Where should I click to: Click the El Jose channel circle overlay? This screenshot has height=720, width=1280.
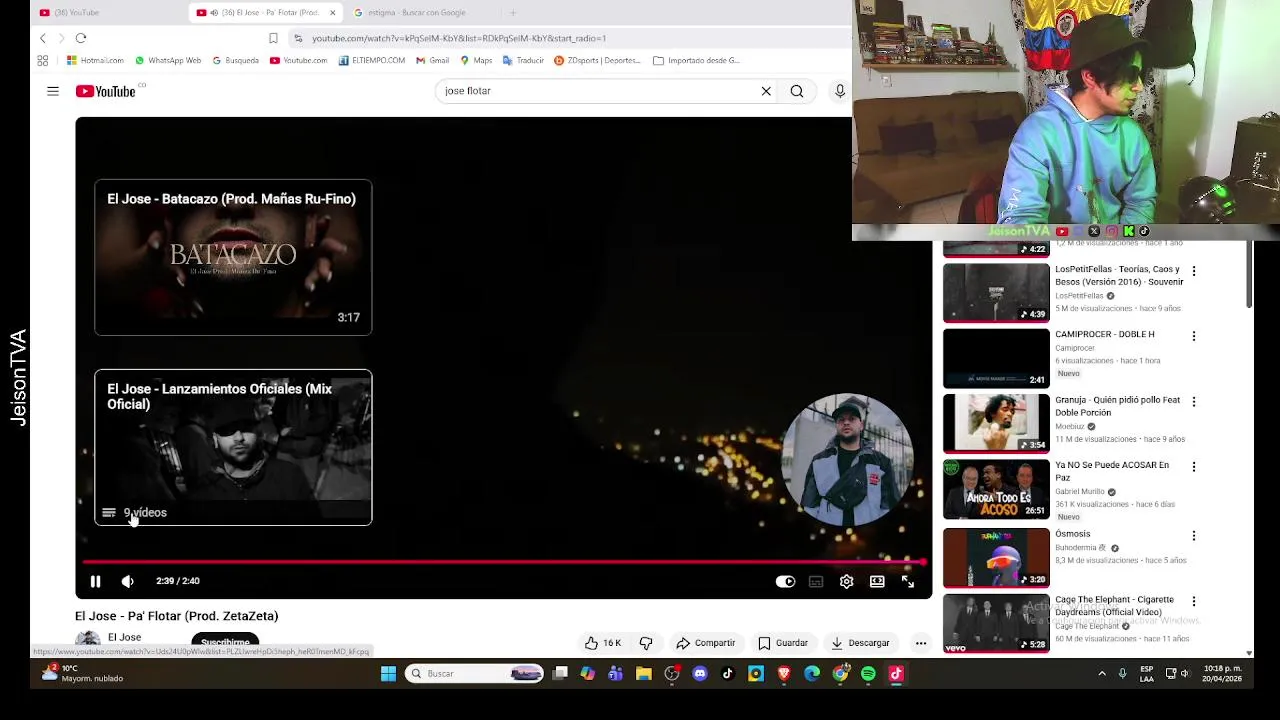click(847, 460)
